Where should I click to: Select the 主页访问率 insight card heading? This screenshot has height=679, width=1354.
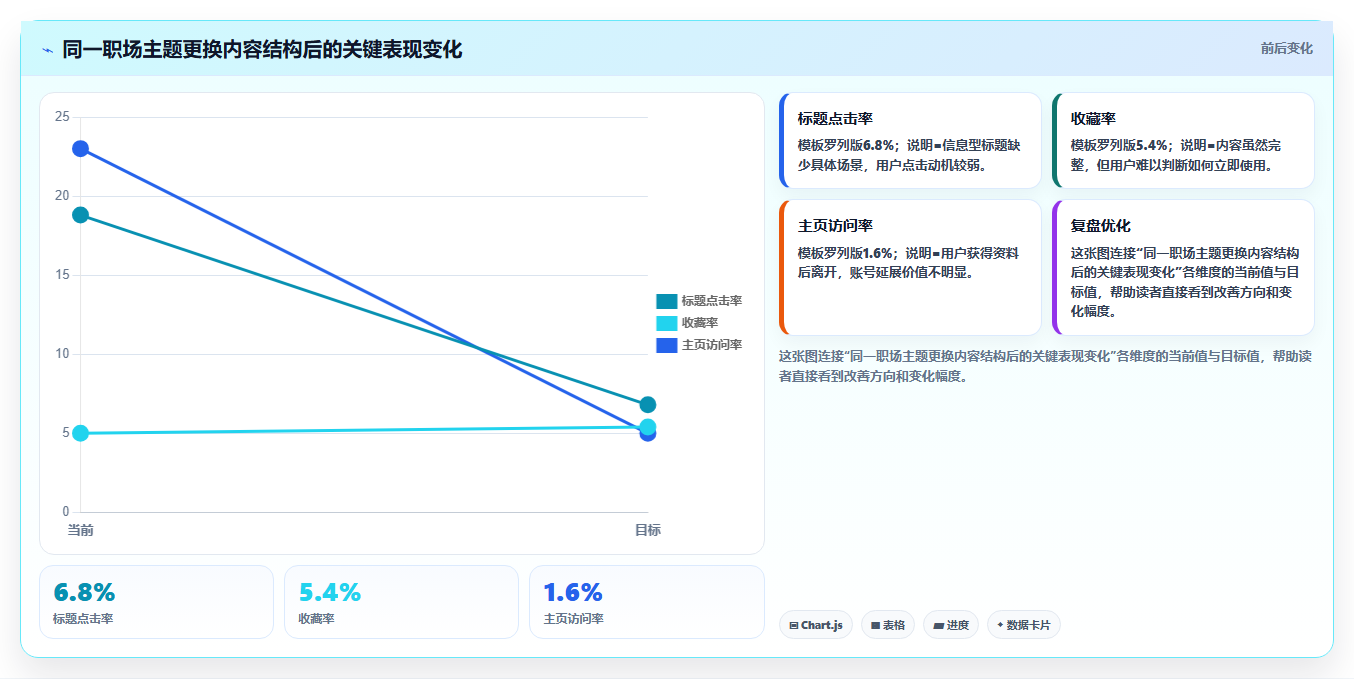point(835,226)
